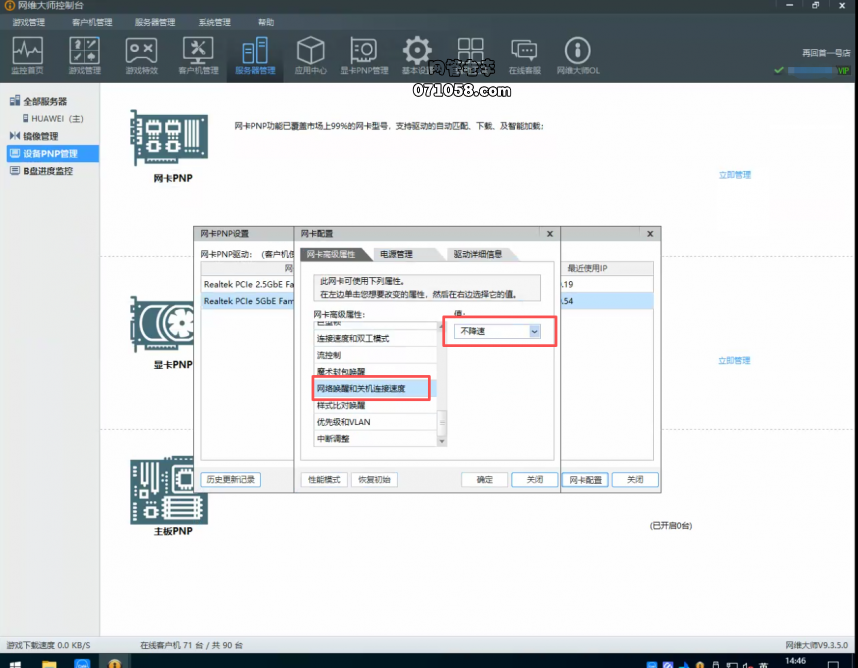
Task: Click the 确定 button in 网卡配置
Action: (x=484, y=479)
